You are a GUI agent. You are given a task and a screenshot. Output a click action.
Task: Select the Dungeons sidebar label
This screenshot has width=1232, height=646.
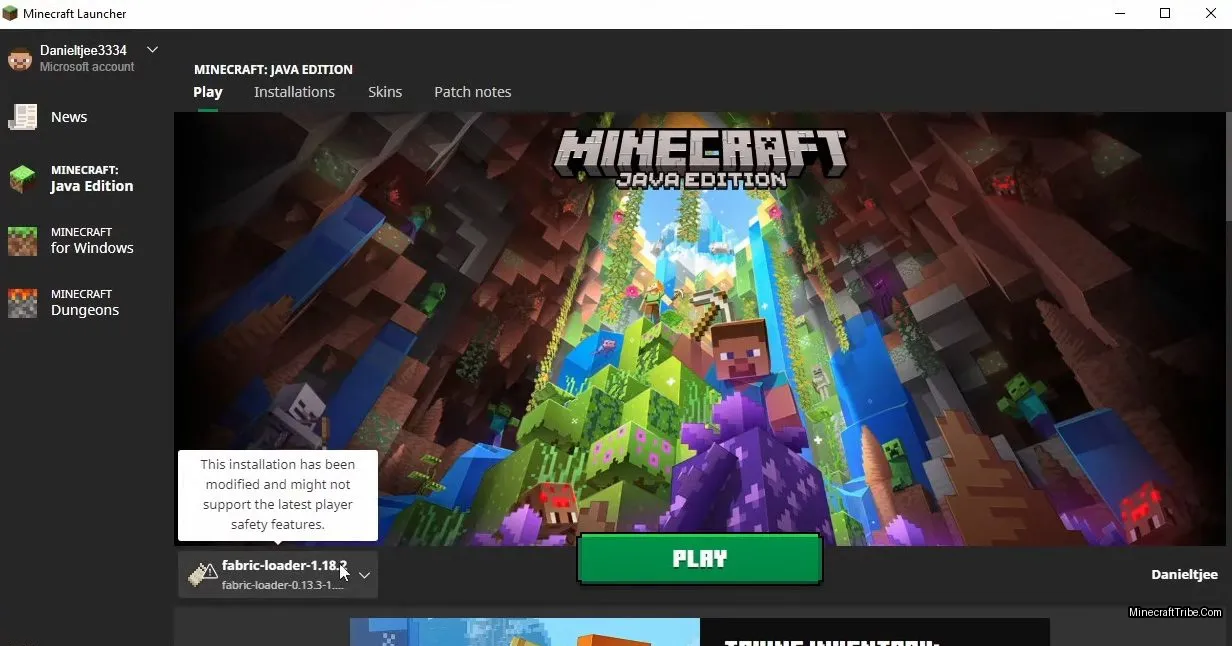[85, 310]
